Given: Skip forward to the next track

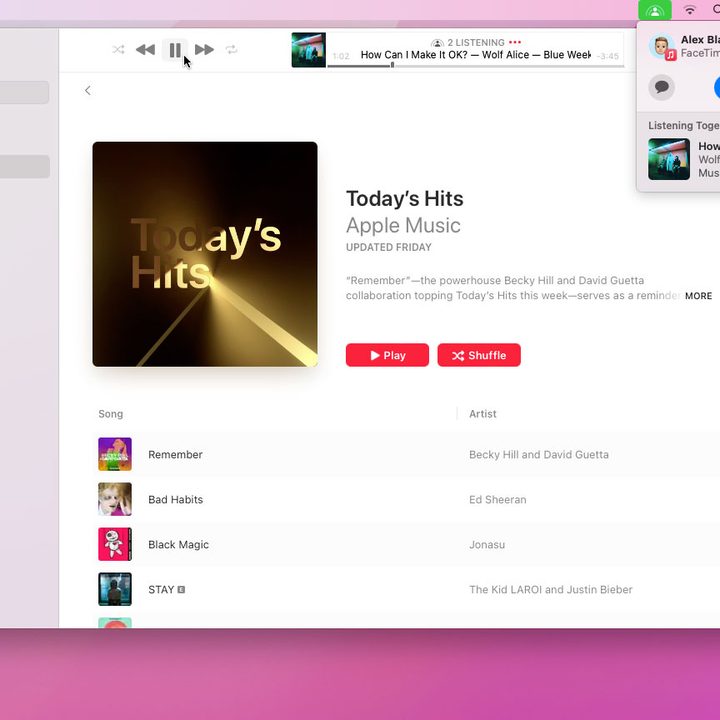Looking at the screenshot, I should pyautogui.click(x=204, y=50).
